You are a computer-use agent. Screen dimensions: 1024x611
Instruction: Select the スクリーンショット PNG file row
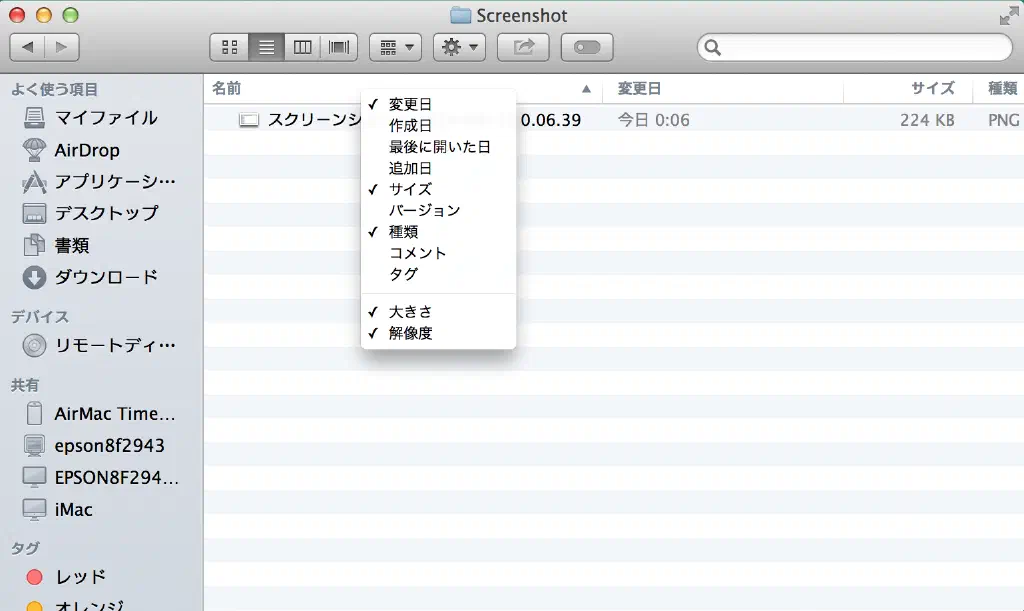click(300, 120)
